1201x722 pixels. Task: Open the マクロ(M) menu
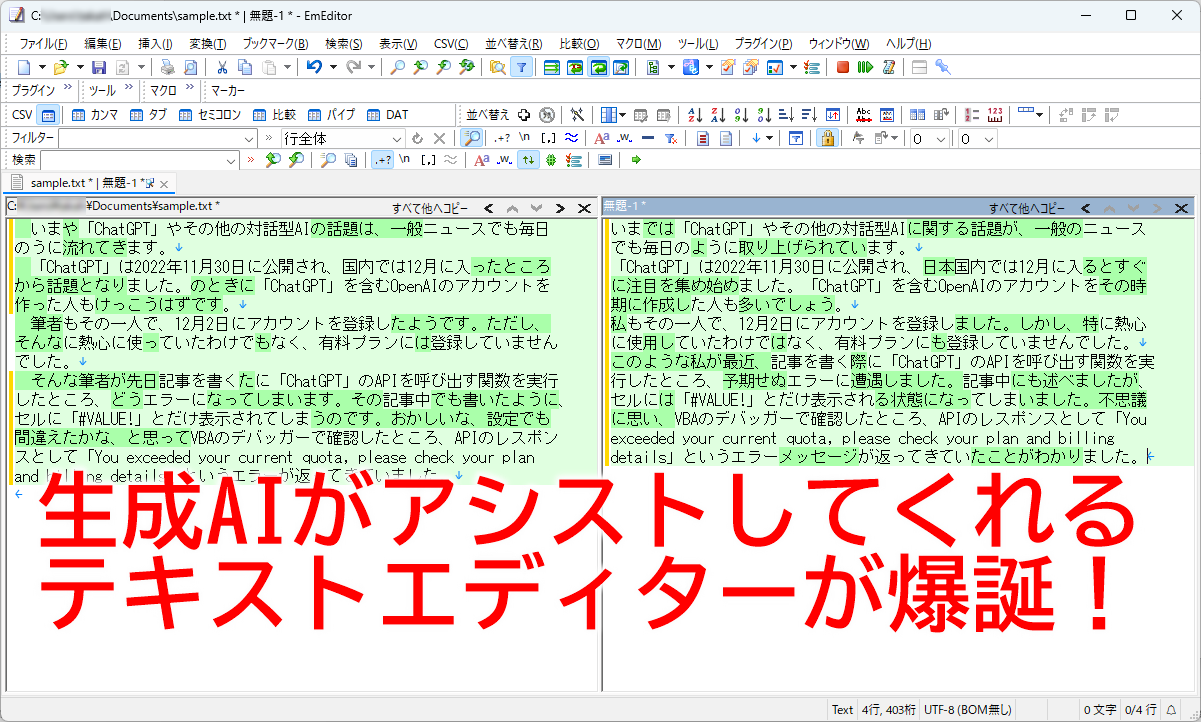[638, 44]
